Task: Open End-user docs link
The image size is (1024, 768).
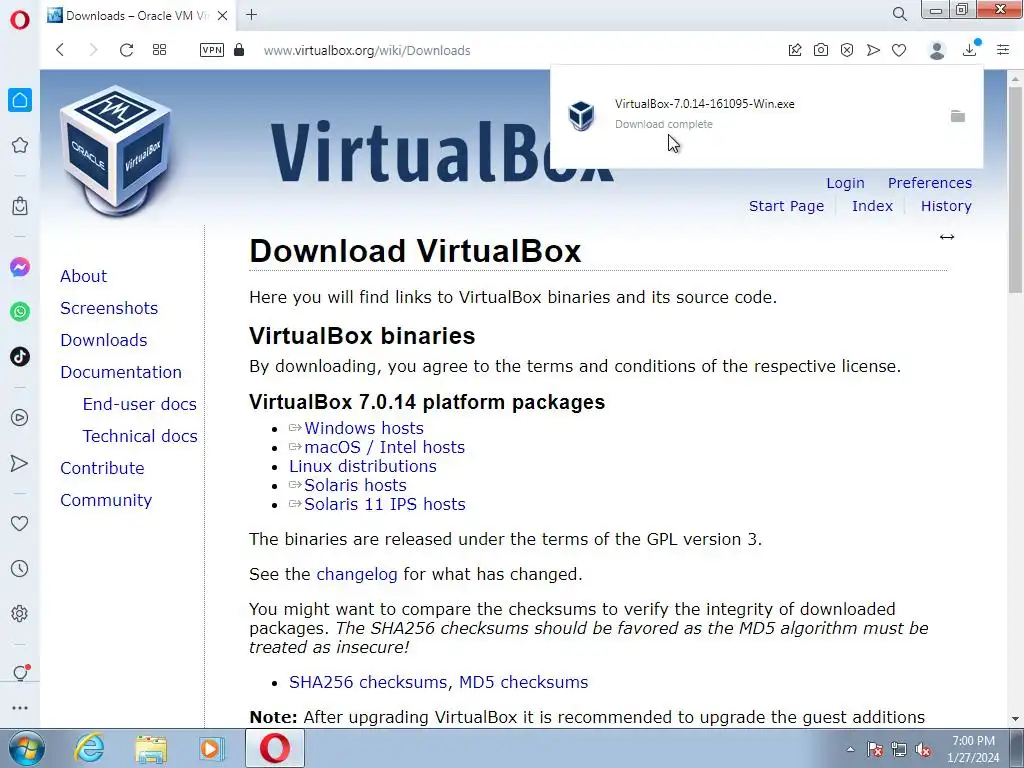Action: pyautogui.click(x=140, y=404)
